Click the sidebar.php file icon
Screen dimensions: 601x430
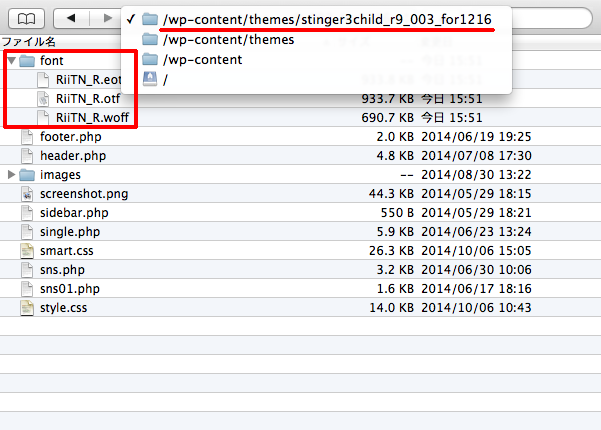click(x=27, y=213)
